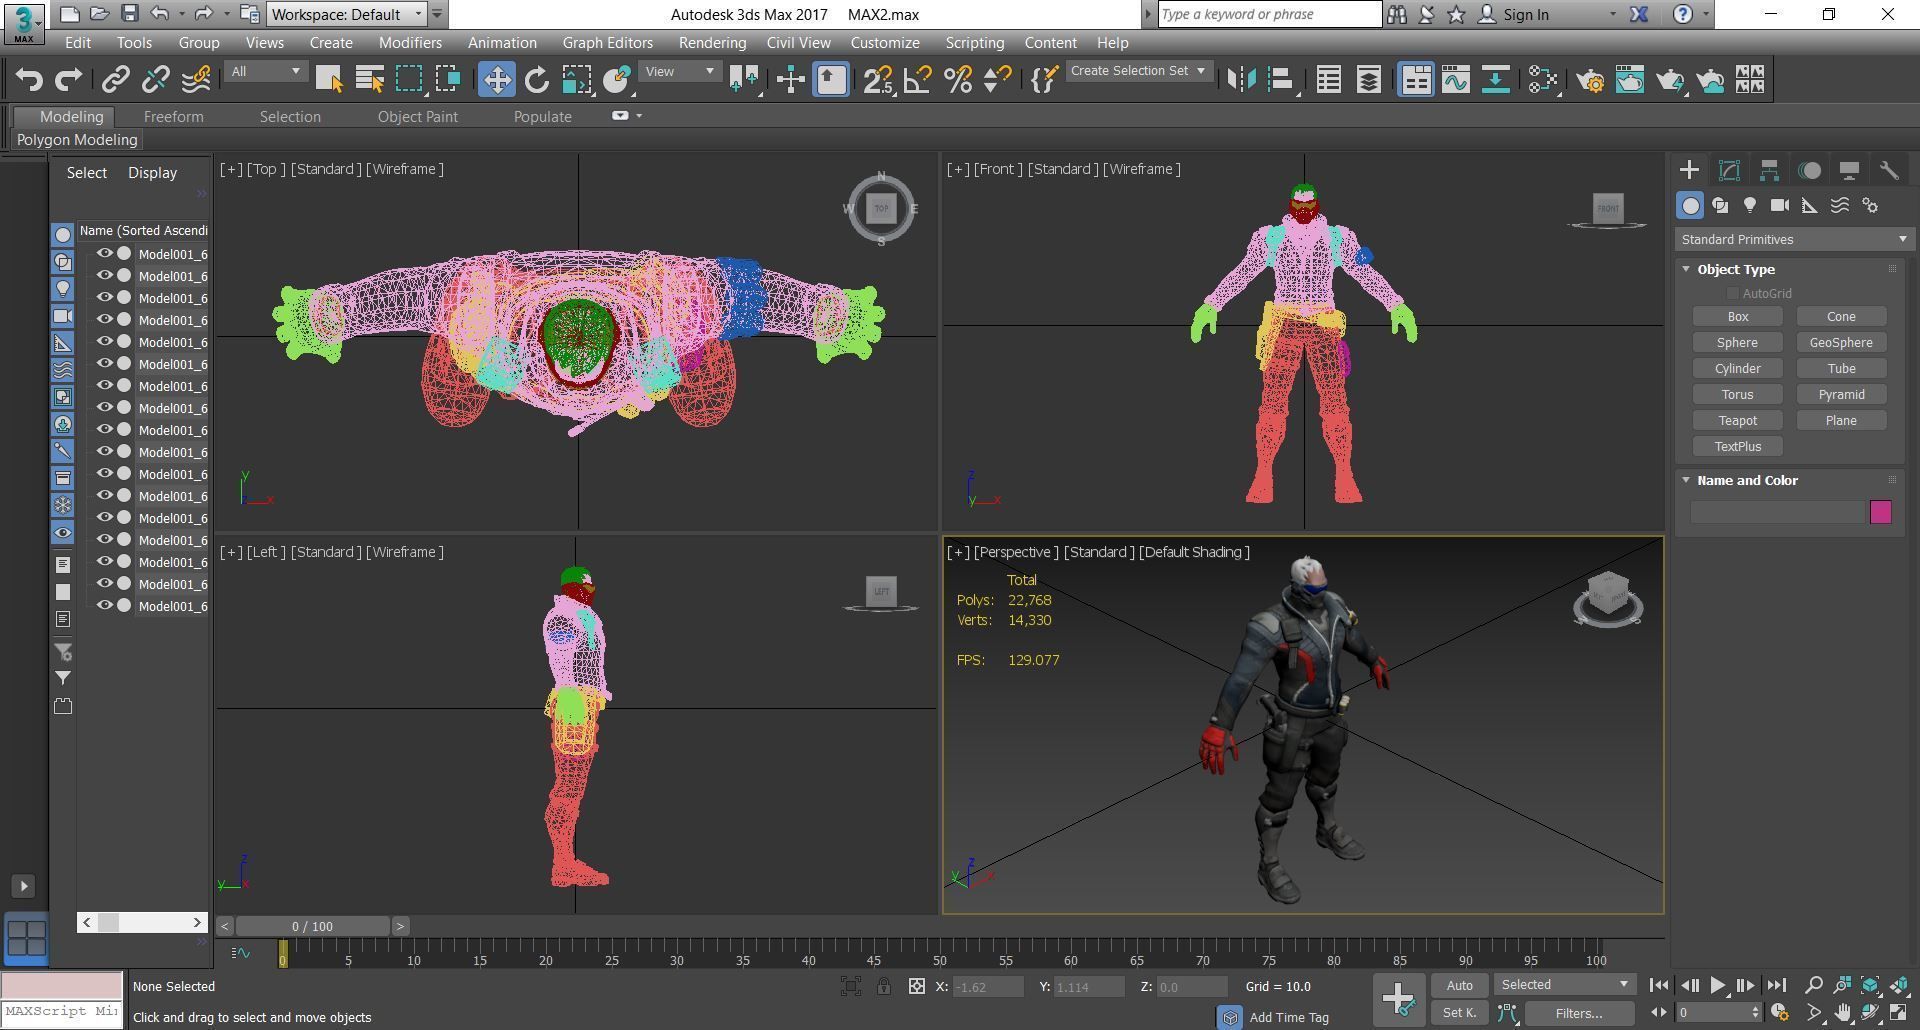This screenshot has width=1920, height=1030.
Task: Toggle Window/Crossing selection mode
Action: 448,80
